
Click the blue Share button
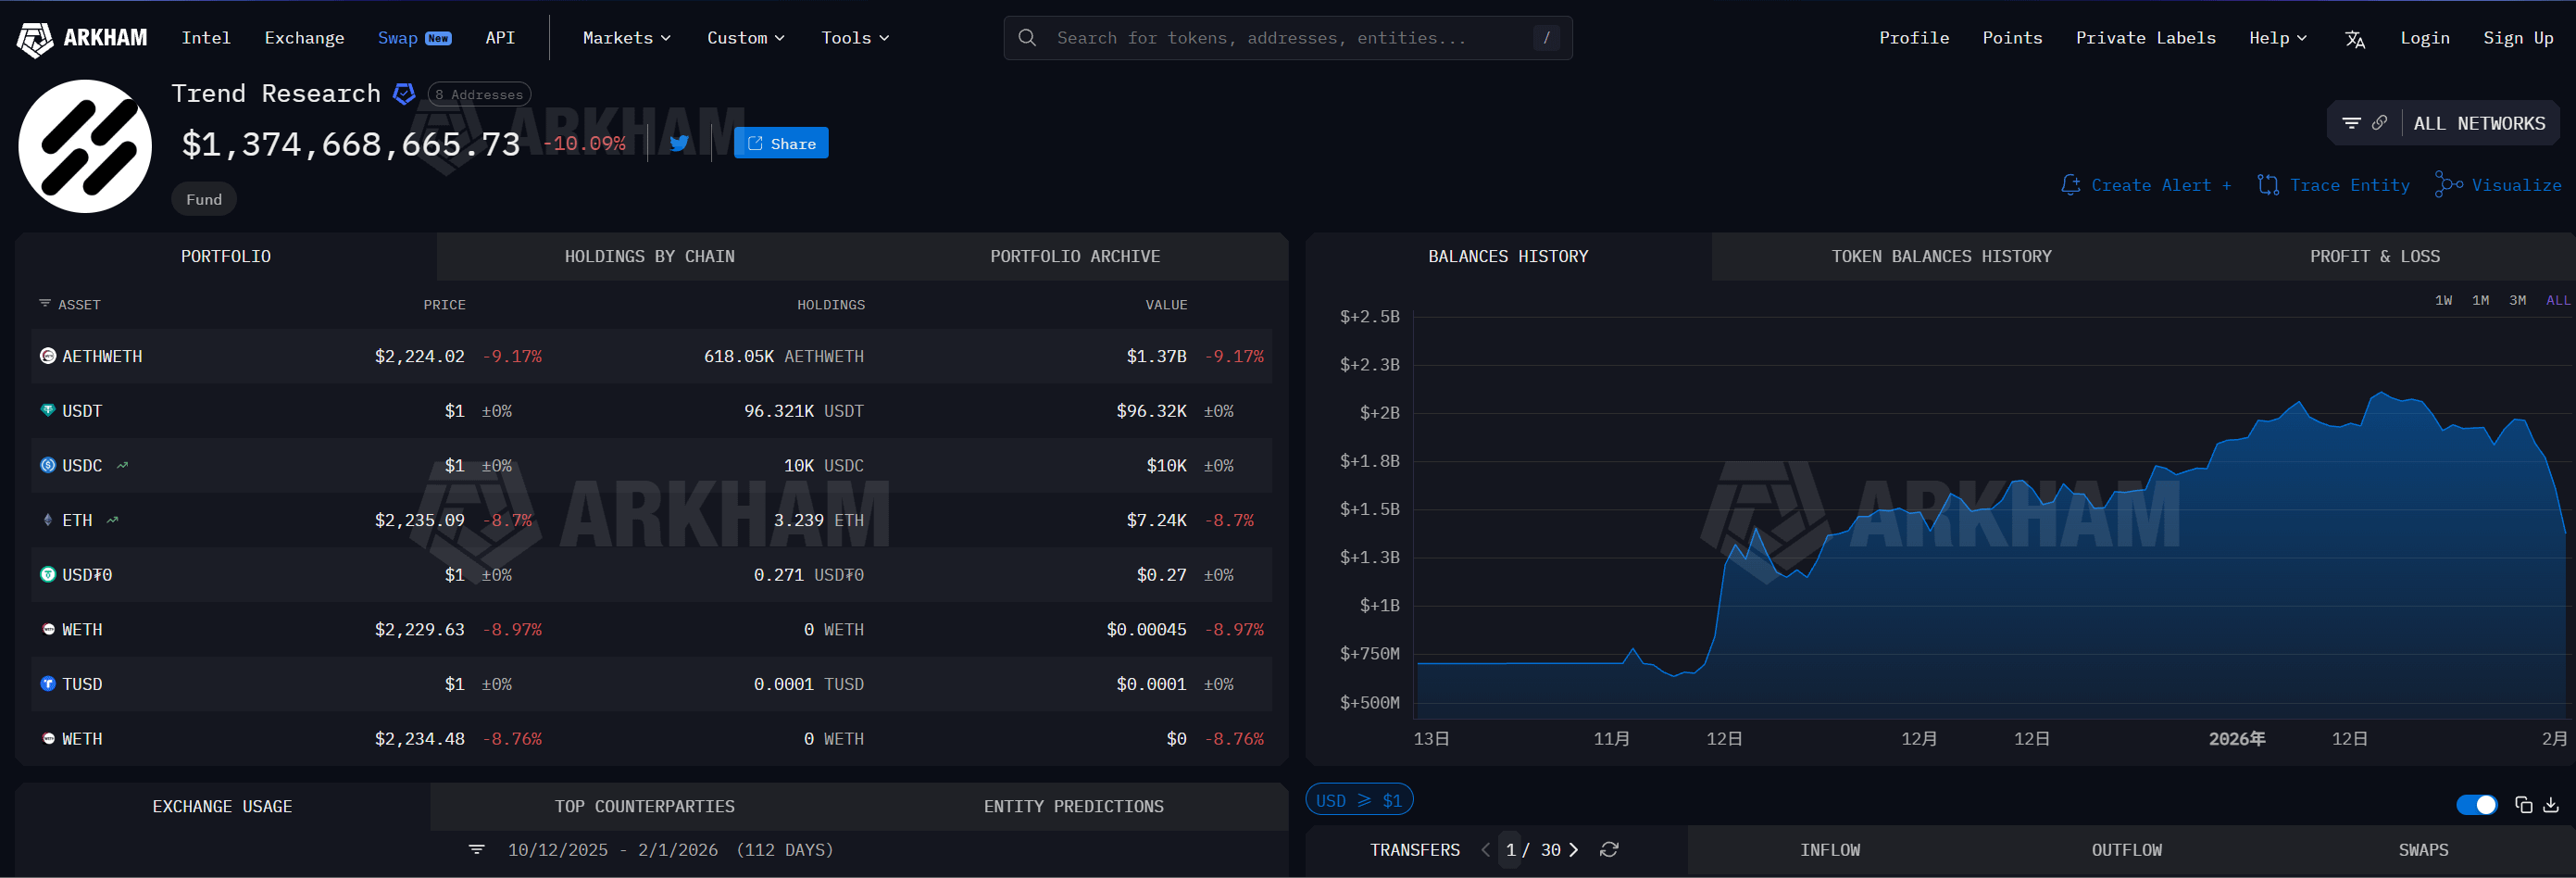pyautogui.click(x=781, y=143)
